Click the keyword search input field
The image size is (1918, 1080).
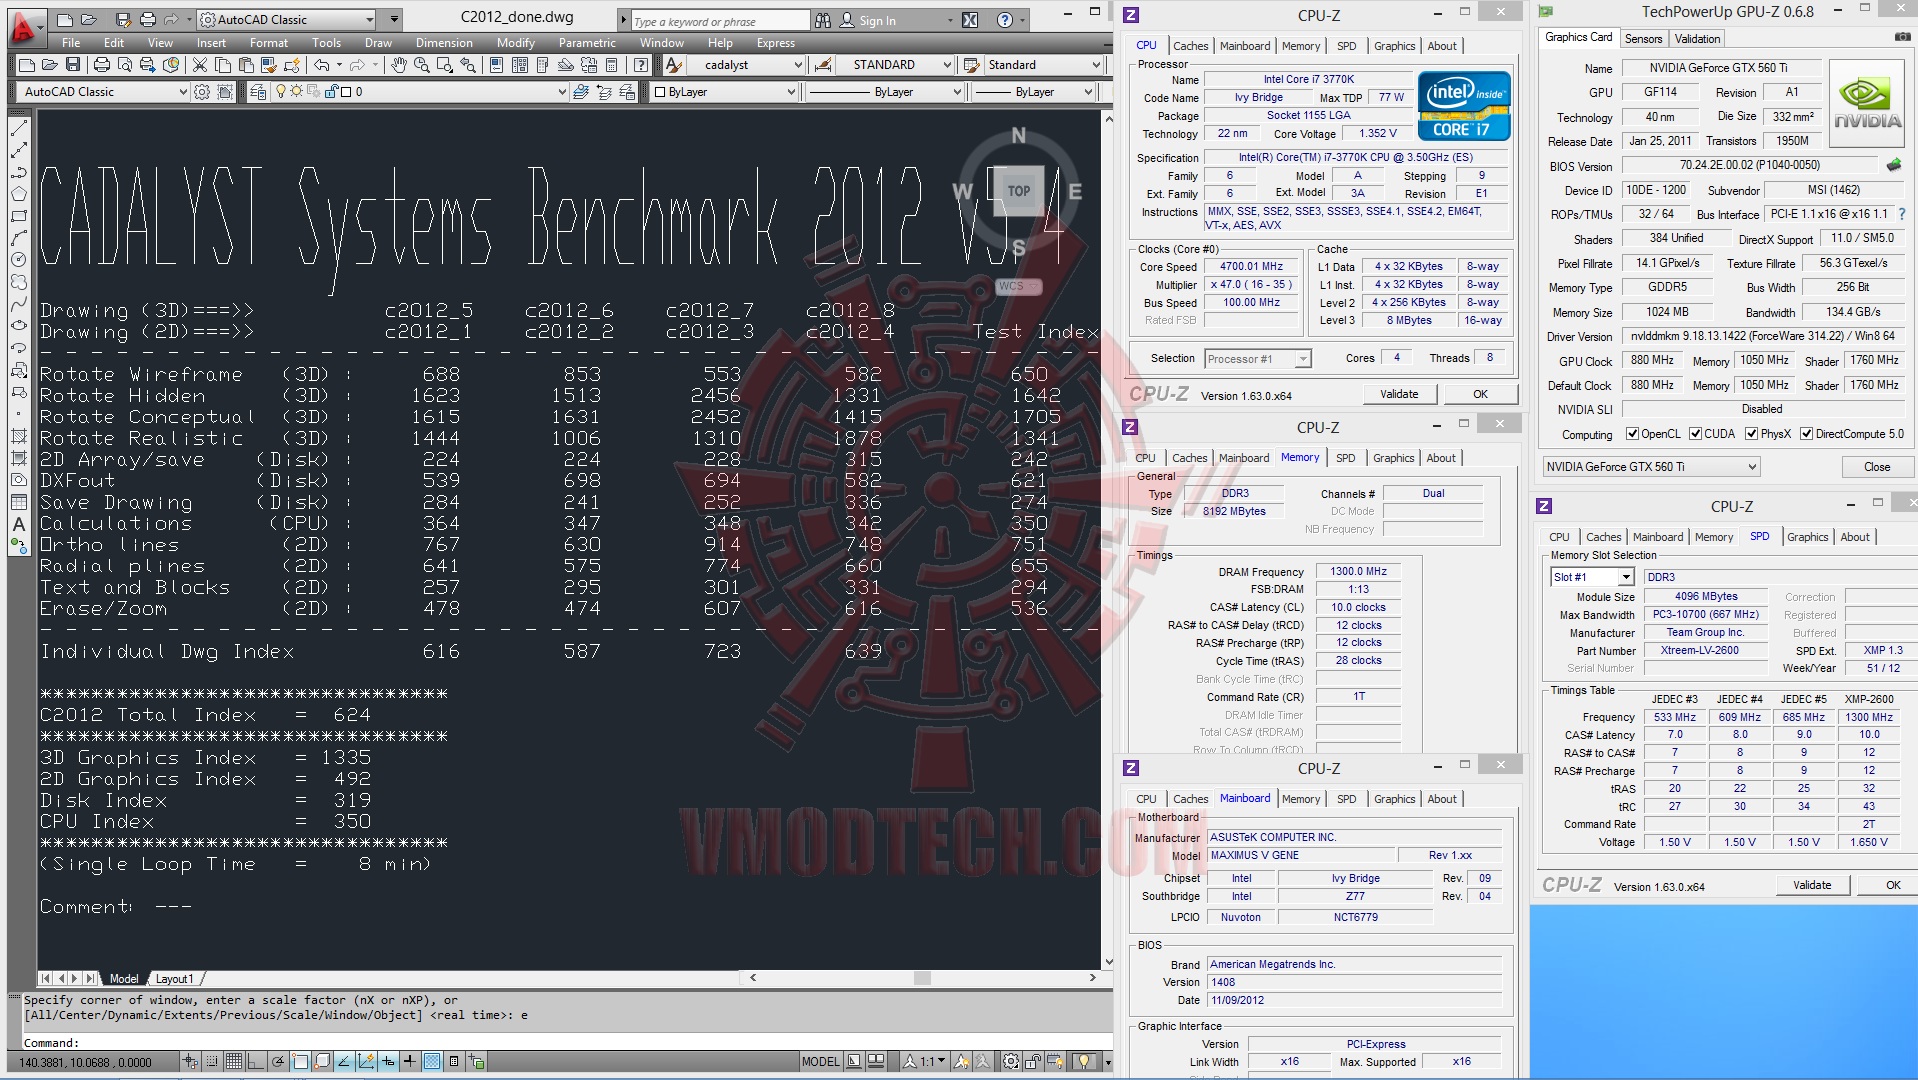tap(720, 21)
